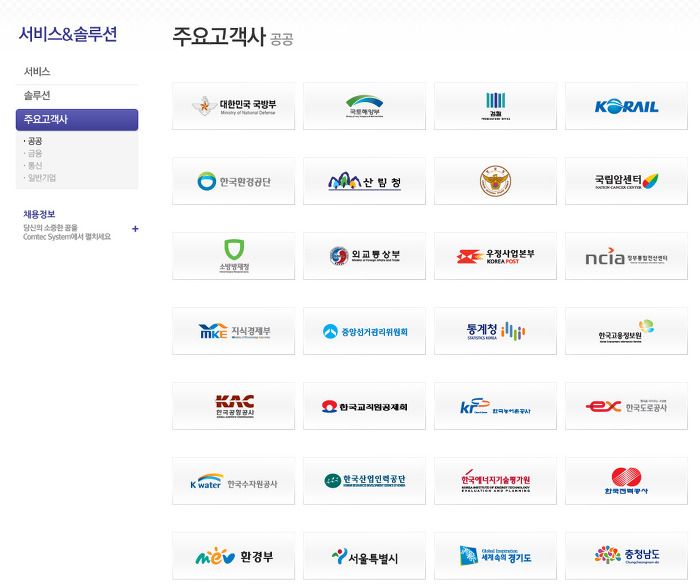Open the 국립암센터 logo card
Image resolution: width=700 pixels, height=587 pixels.
[626, 181]
